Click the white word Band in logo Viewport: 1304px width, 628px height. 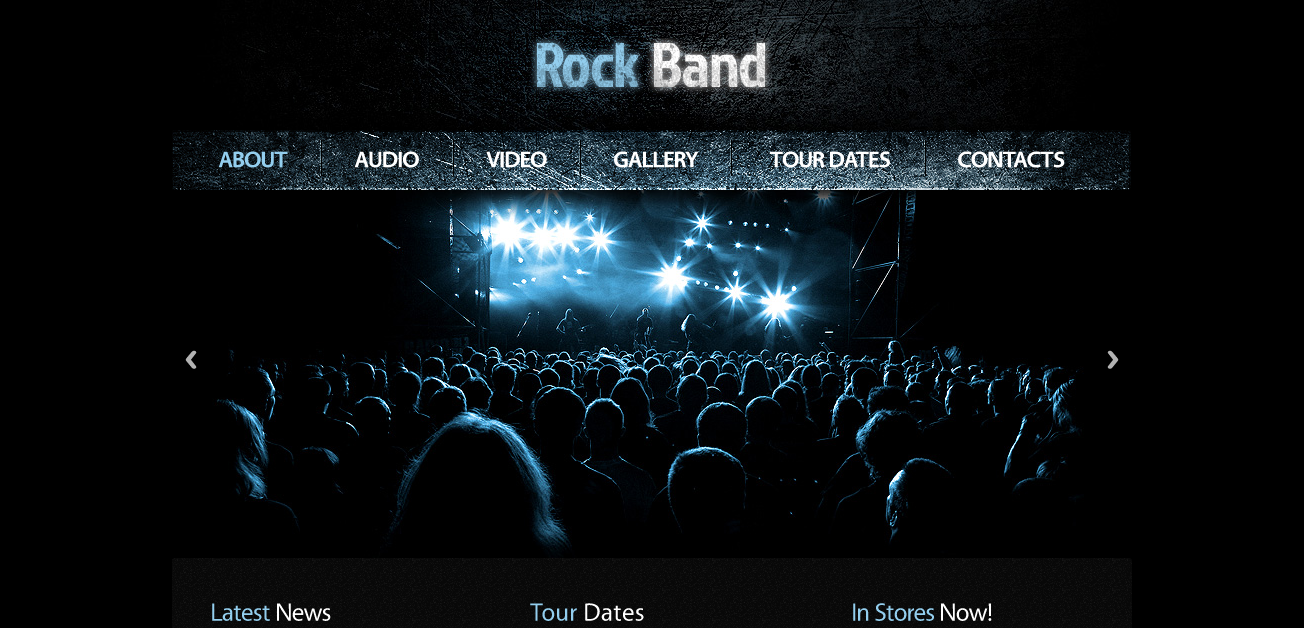tap(709, 66)
